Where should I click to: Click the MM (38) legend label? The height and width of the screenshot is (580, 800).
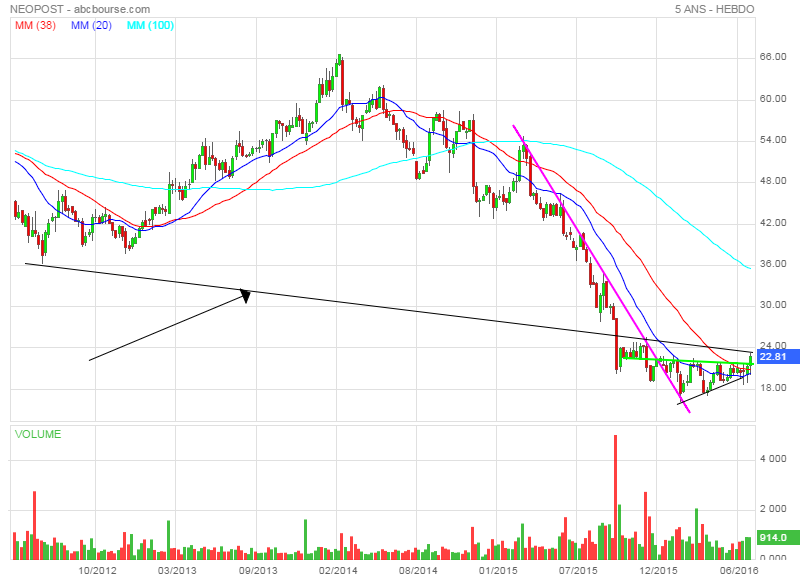[36, 25]
